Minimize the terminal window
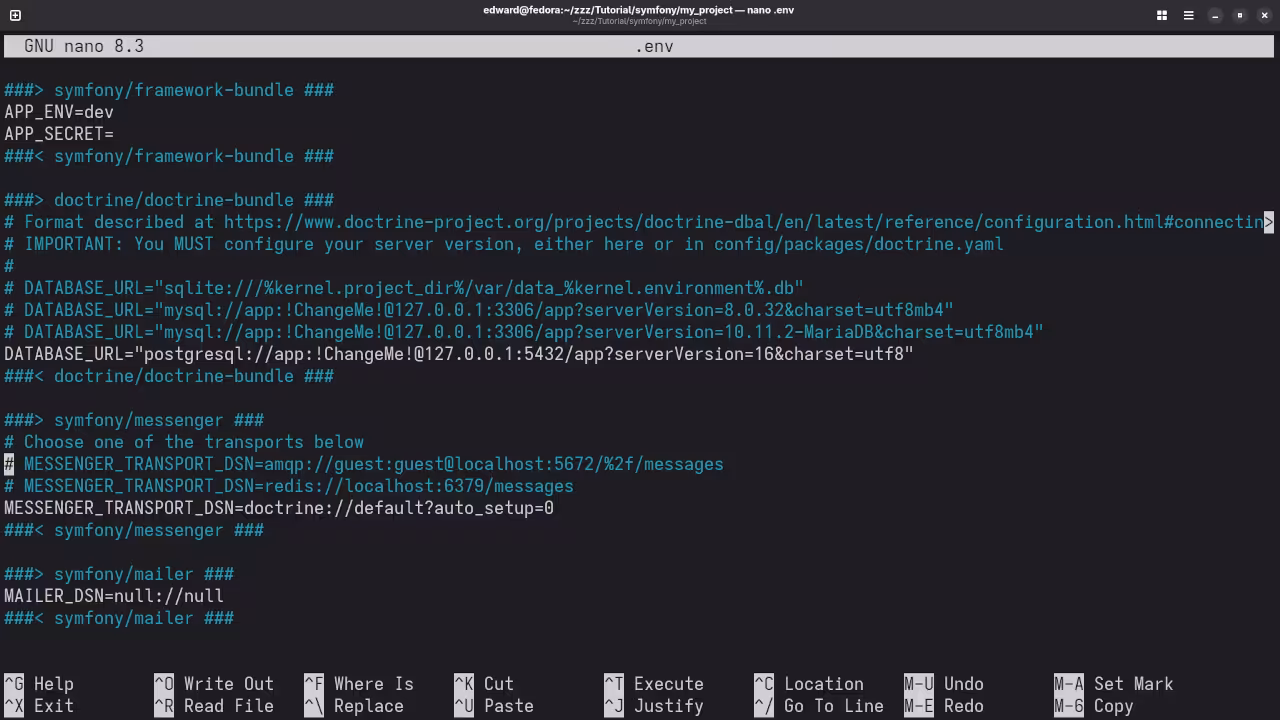The height and width of the screenshot is (720, 1280). click(x=1215, y=15)
